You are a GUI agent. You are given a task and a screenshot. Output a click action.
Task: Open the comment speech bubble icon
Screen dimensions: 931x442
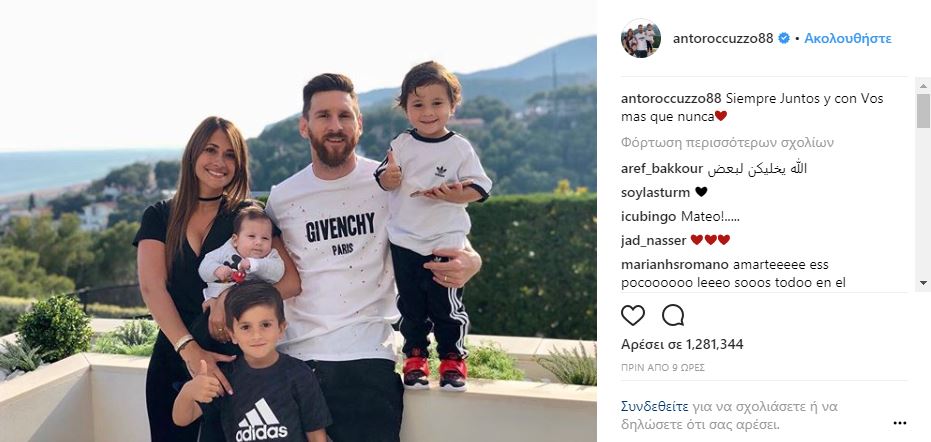[673, 315]
